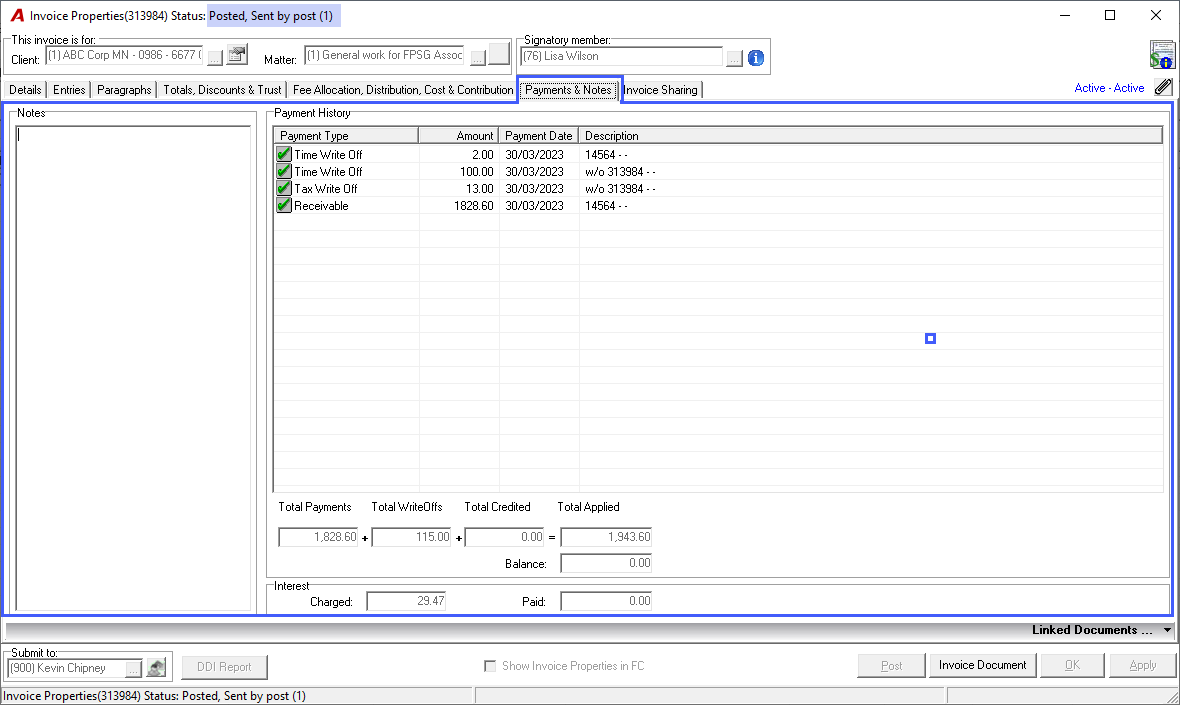The width and height of the screenshot is (1180, 705).
Task: Open the Submit to lookup ellipsis button
Action: 133,668
